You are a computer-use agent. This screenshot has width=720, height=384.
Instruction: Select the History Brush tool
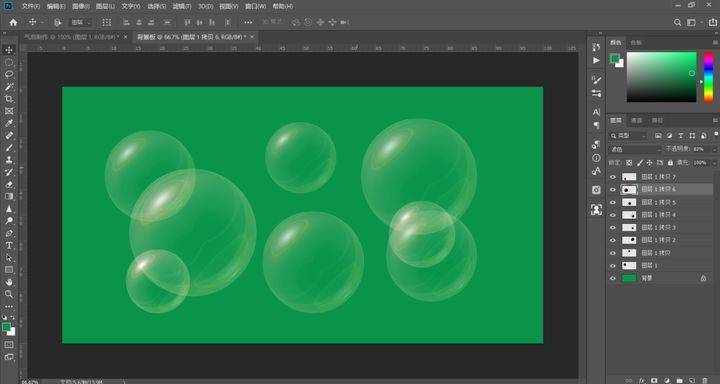click(9, 172)
